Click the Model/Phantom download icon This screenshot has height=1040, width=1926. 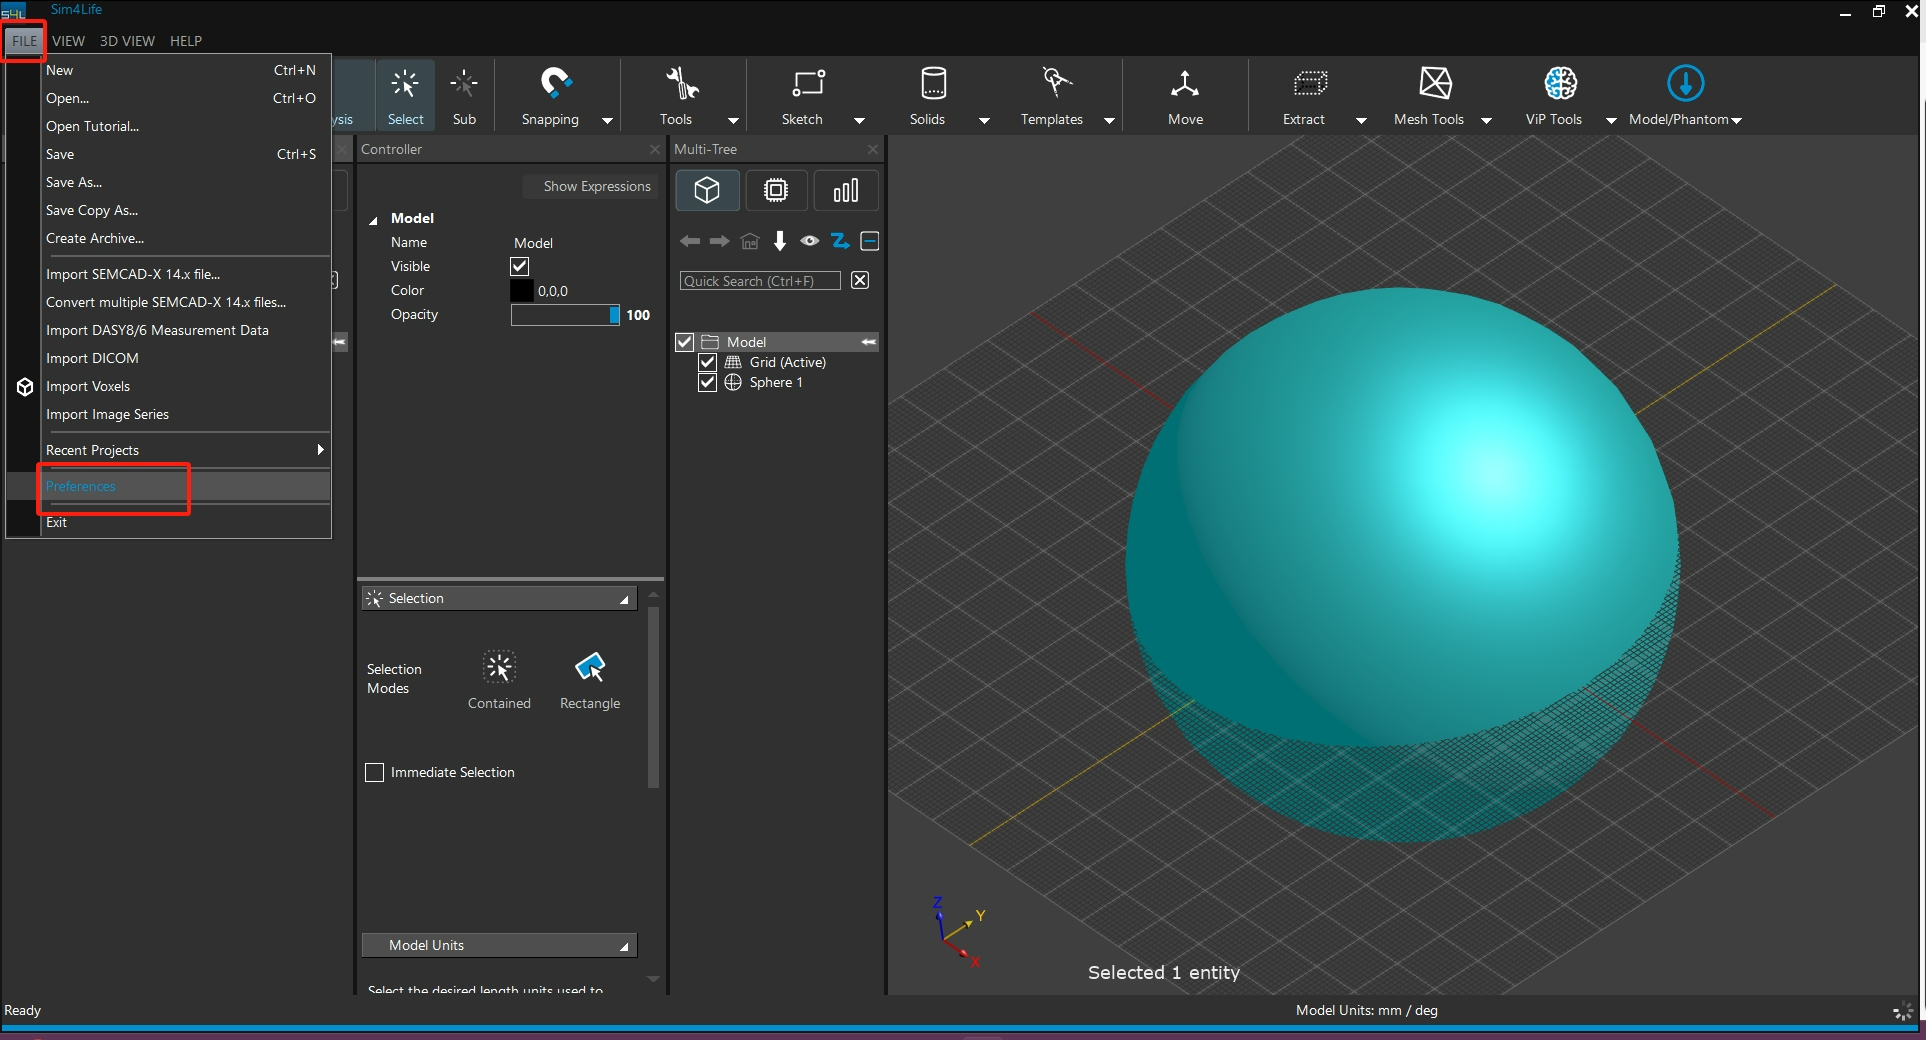1685,85
